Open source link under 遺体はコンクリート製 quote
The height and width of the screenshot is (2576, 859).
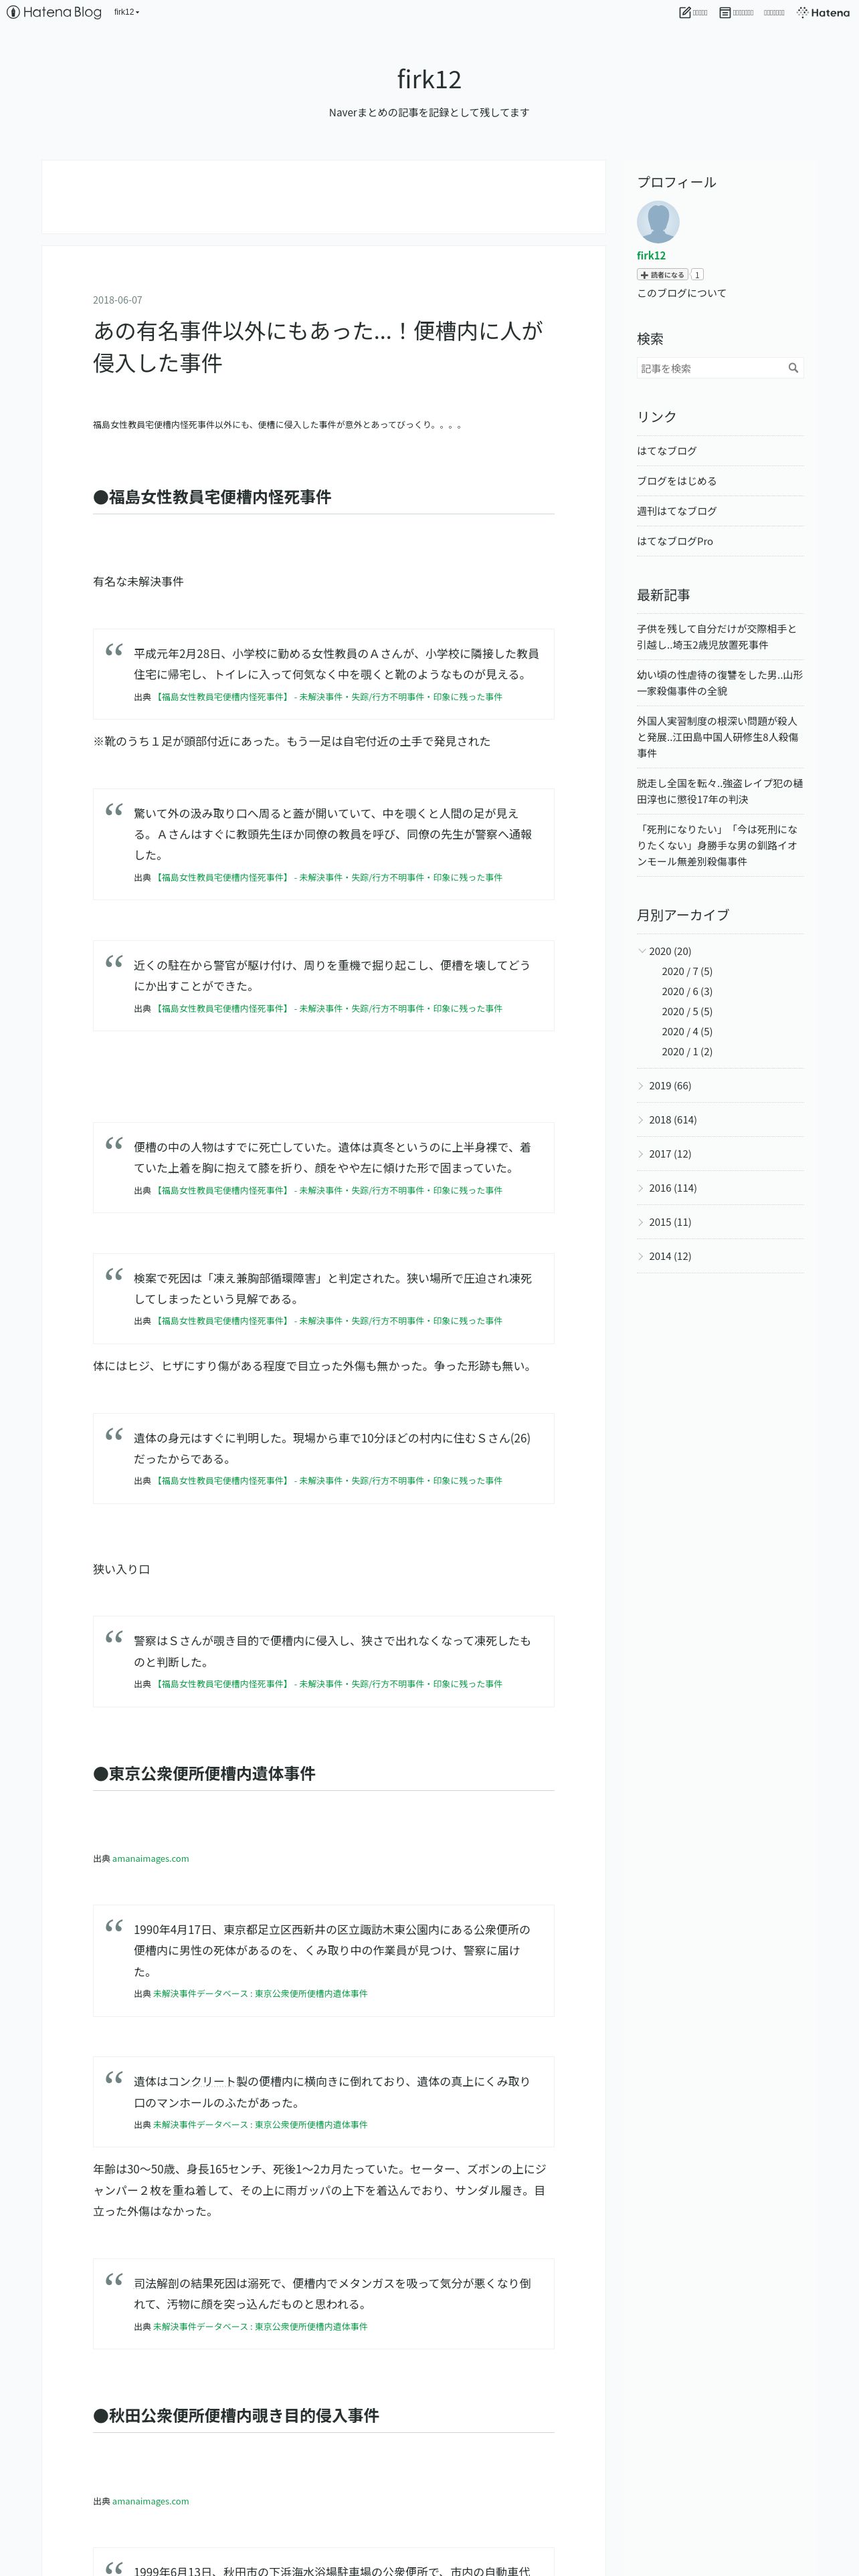[260, 2124]
